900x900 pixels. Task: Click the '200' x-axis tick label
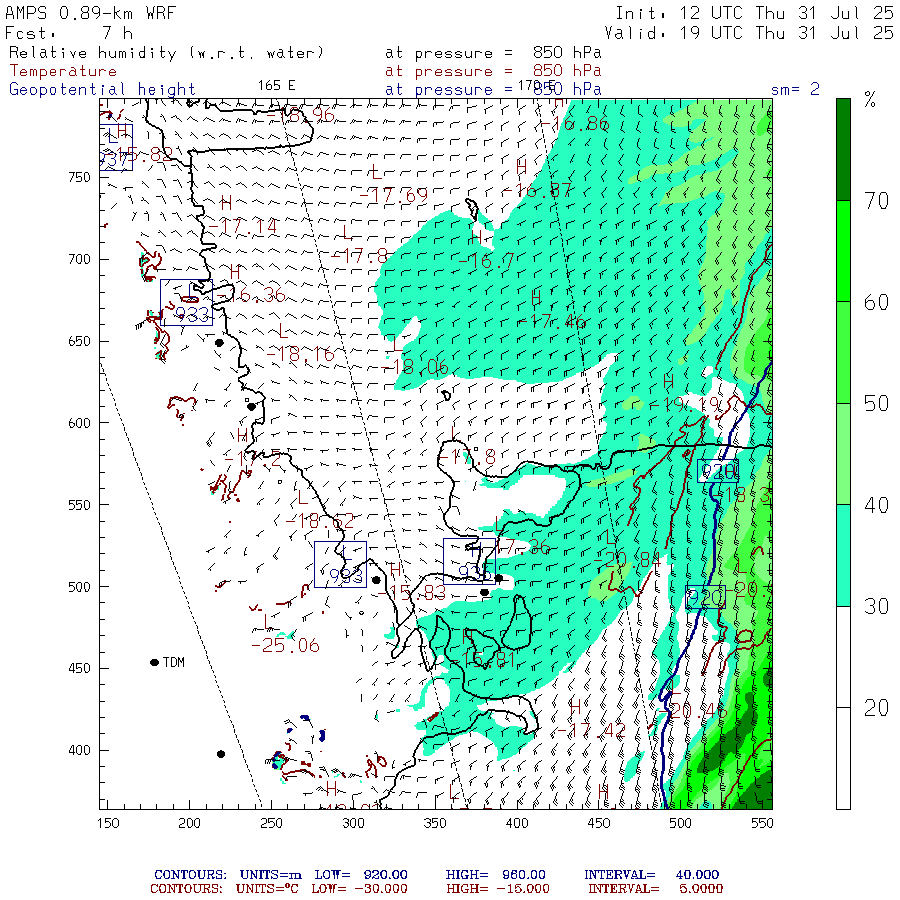tap(189, 823)
